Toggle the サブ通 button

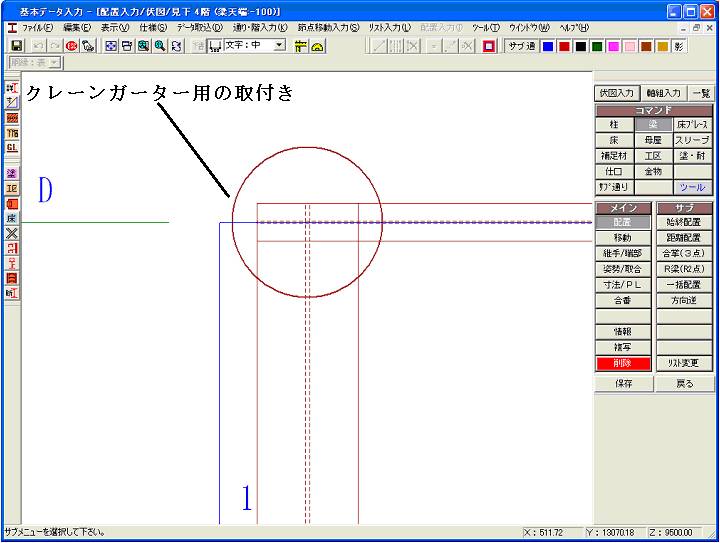click(x=522, y=46)
